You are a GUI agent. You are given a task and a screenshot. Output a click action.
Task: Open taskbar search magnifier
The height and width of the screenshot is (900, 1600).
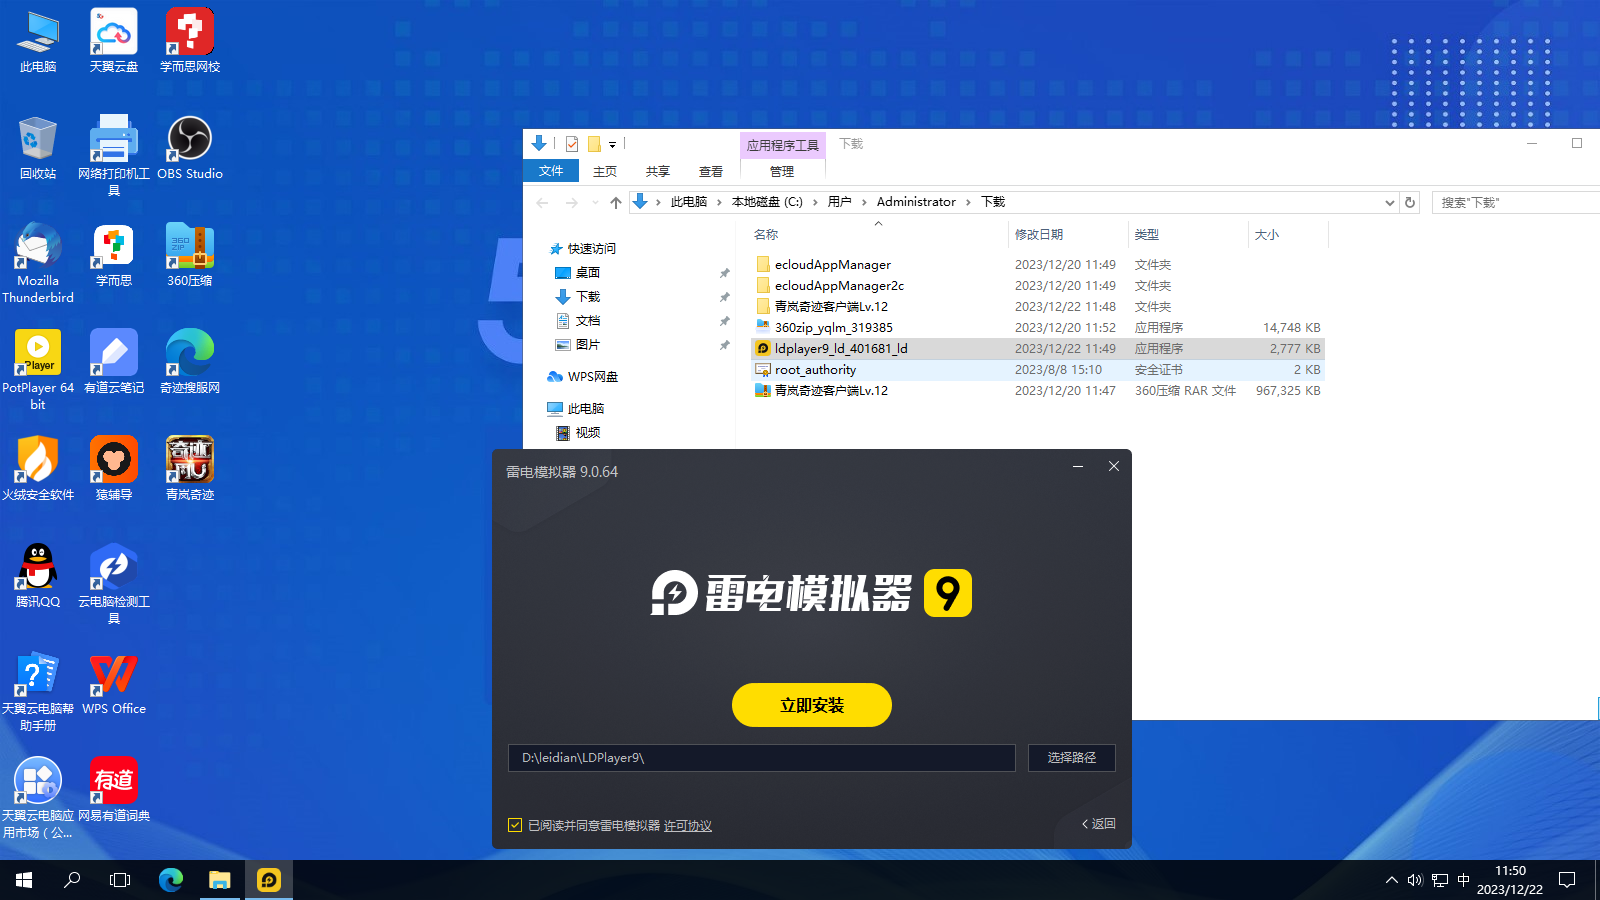pos(72,880)
